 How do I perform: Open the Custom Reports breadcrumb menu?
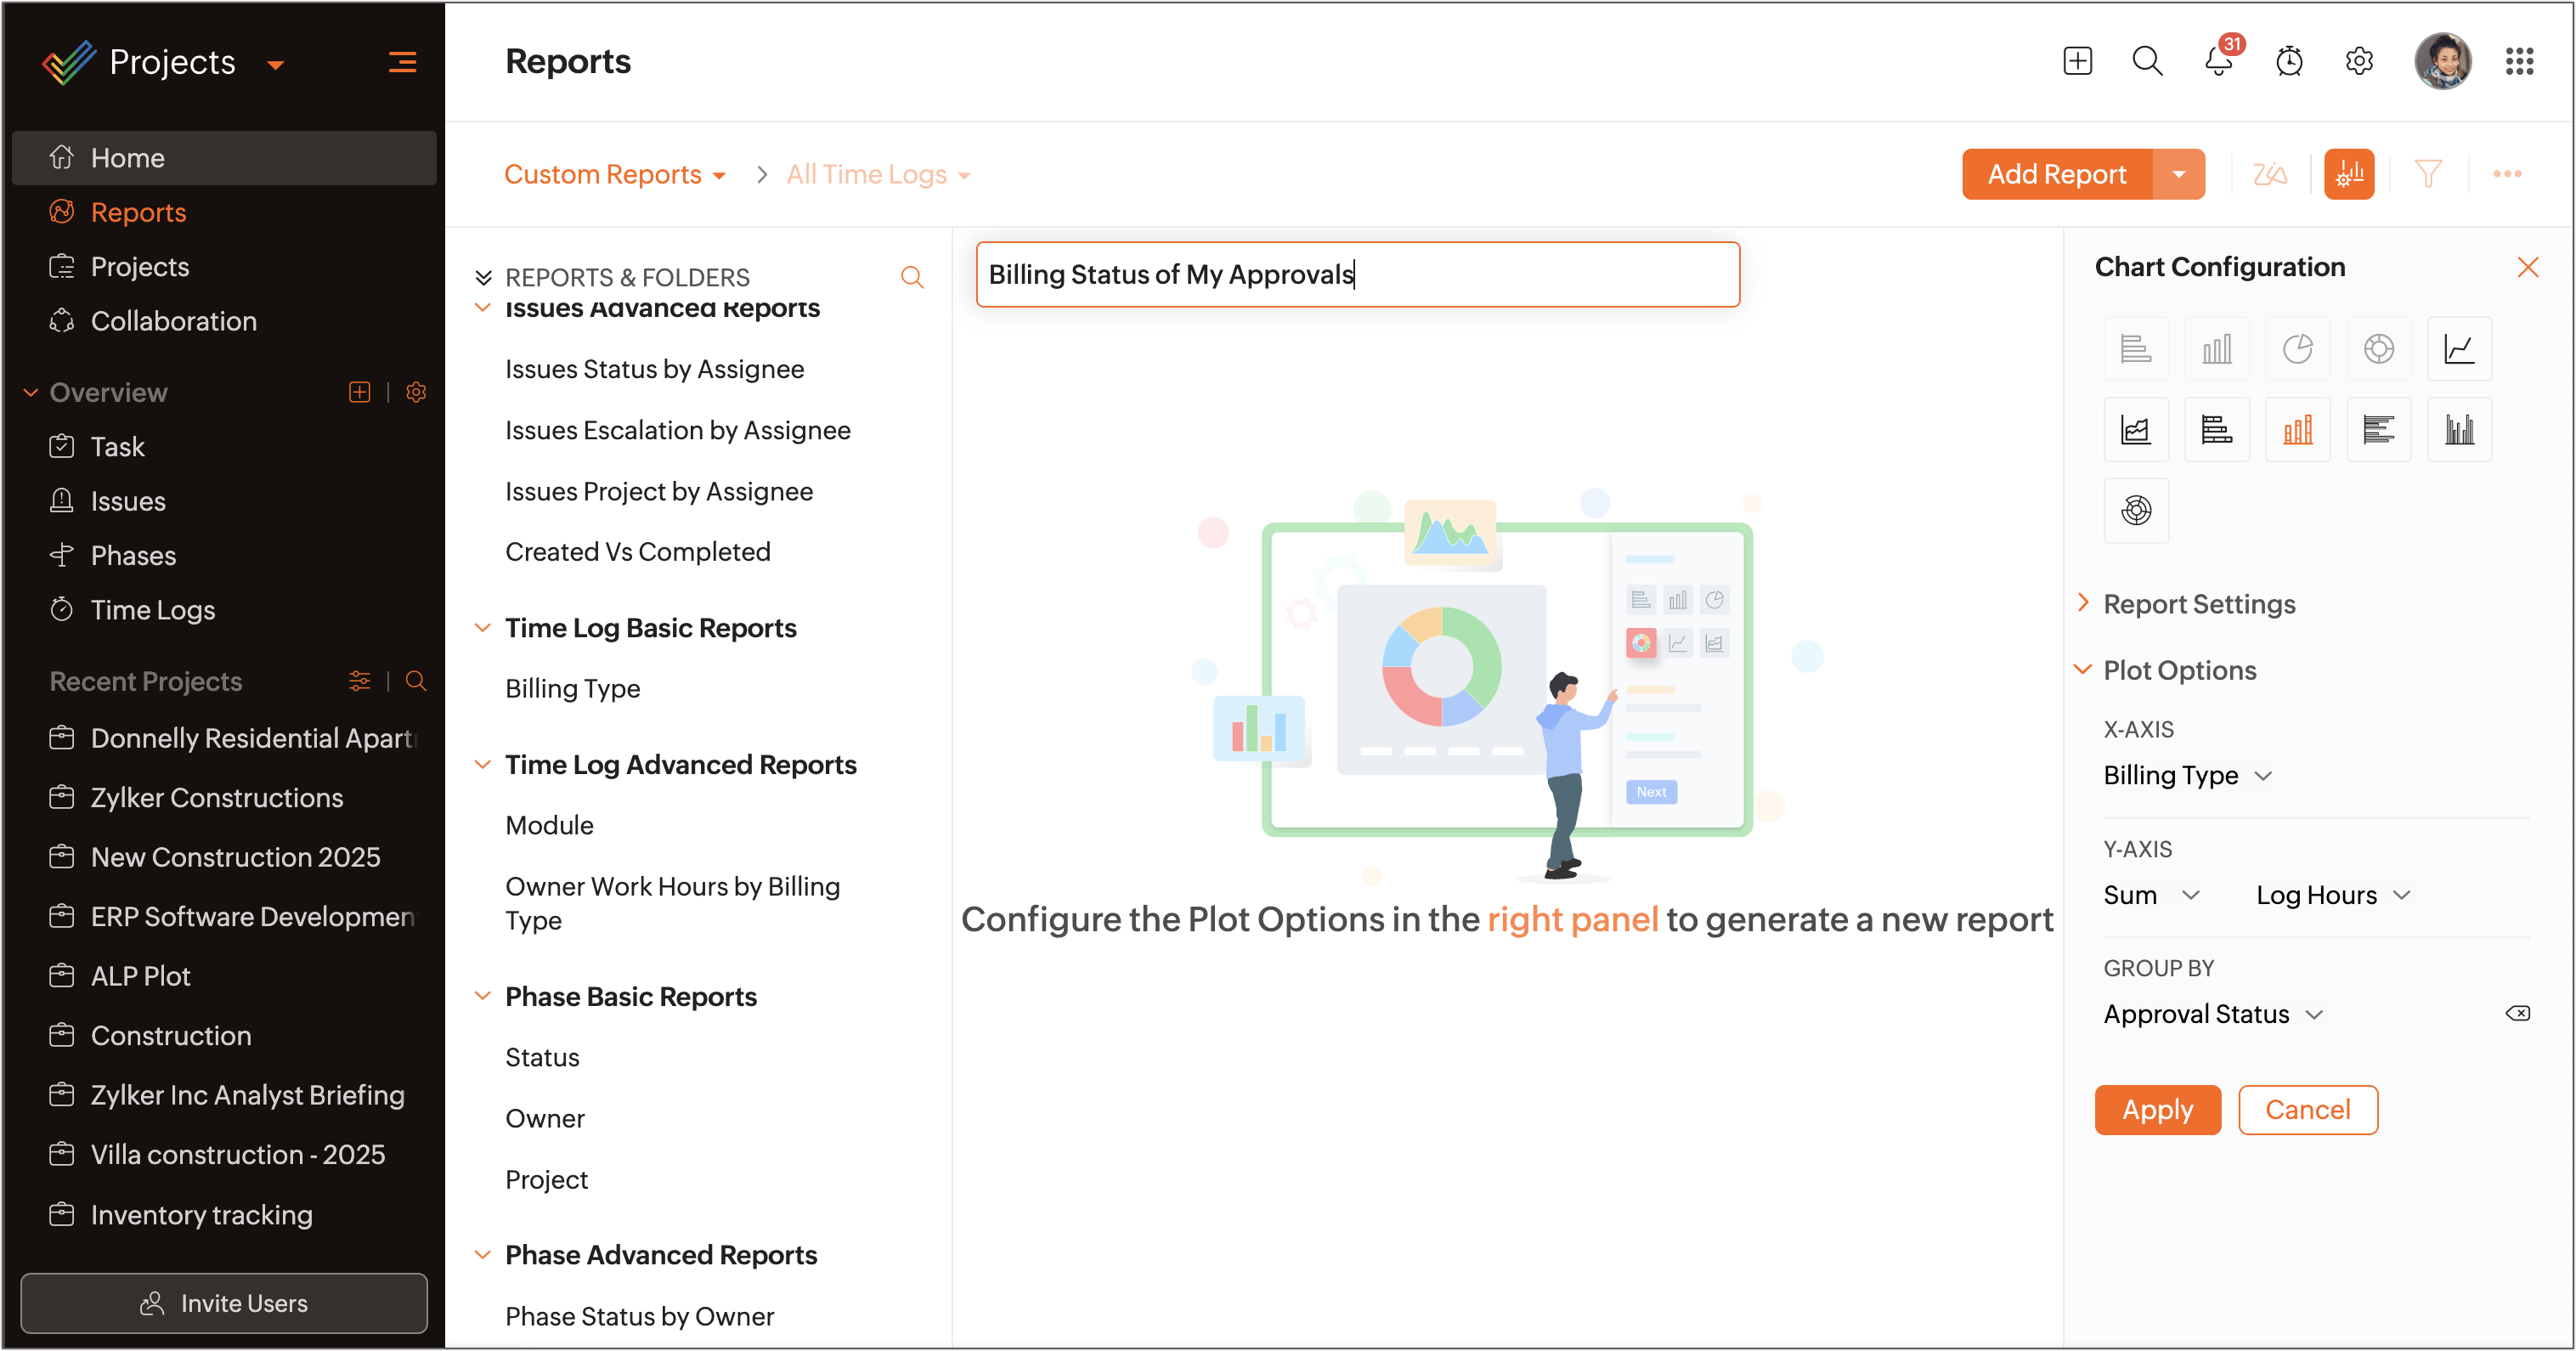(x=614, y=174)
